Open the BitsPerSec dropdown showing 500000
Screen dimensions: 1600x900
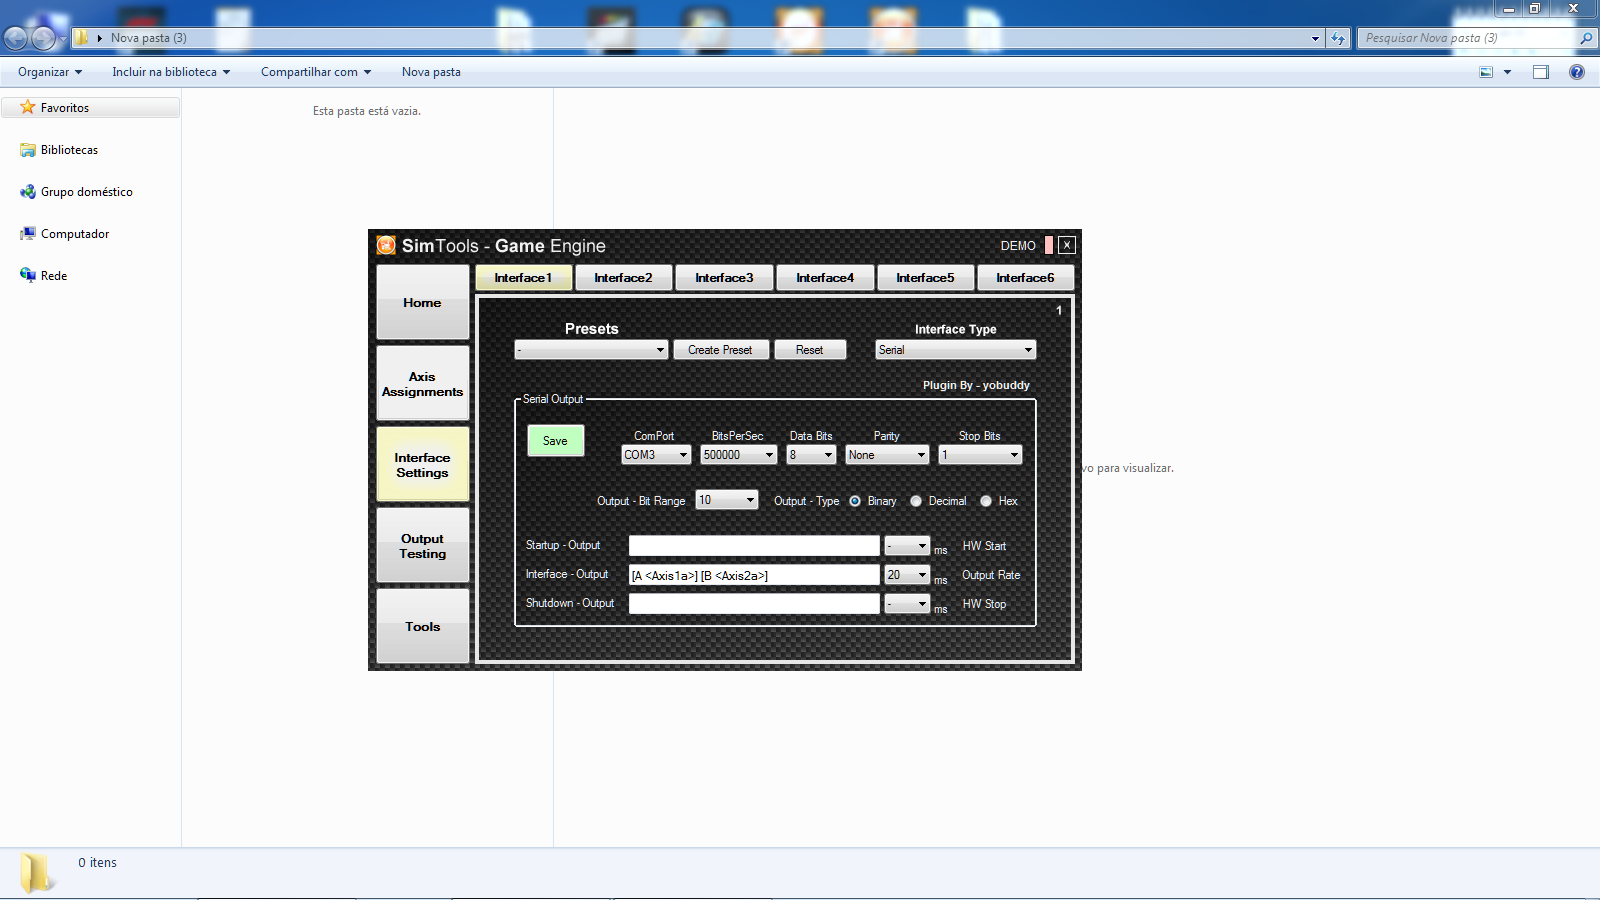tap(739, 455)
